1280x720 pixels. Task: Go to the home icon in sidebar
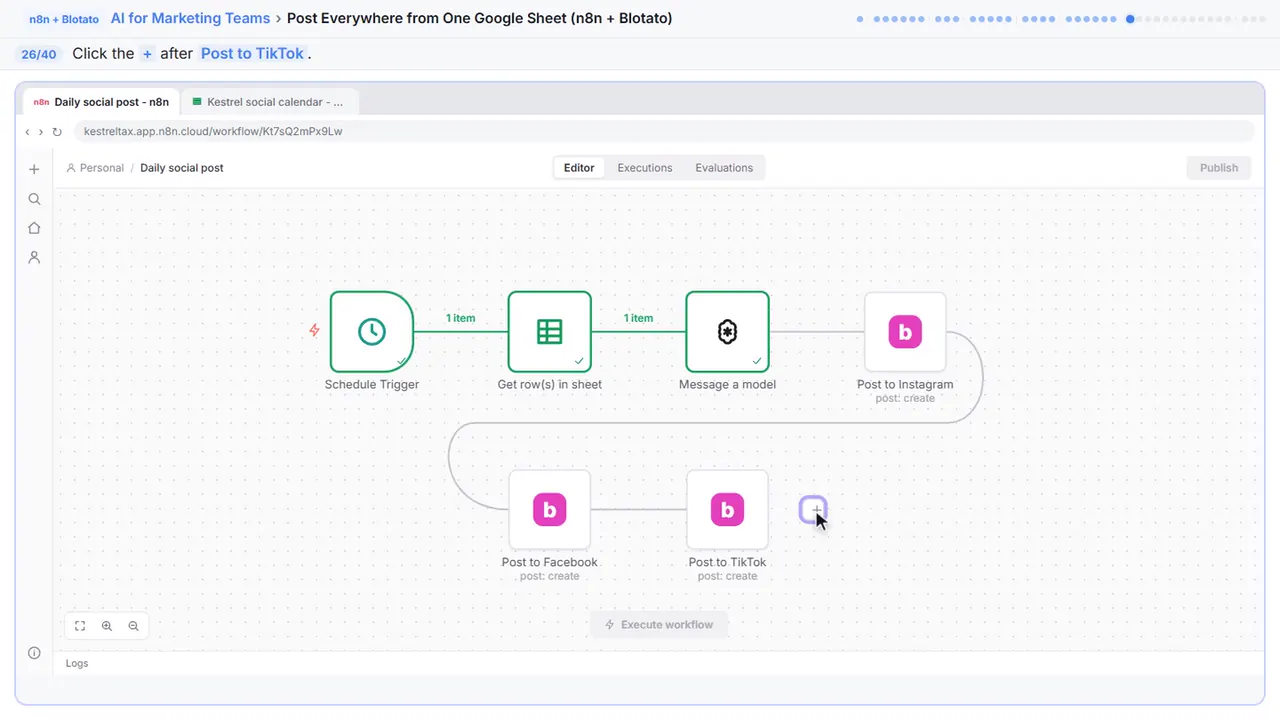(x=34, y=228)
